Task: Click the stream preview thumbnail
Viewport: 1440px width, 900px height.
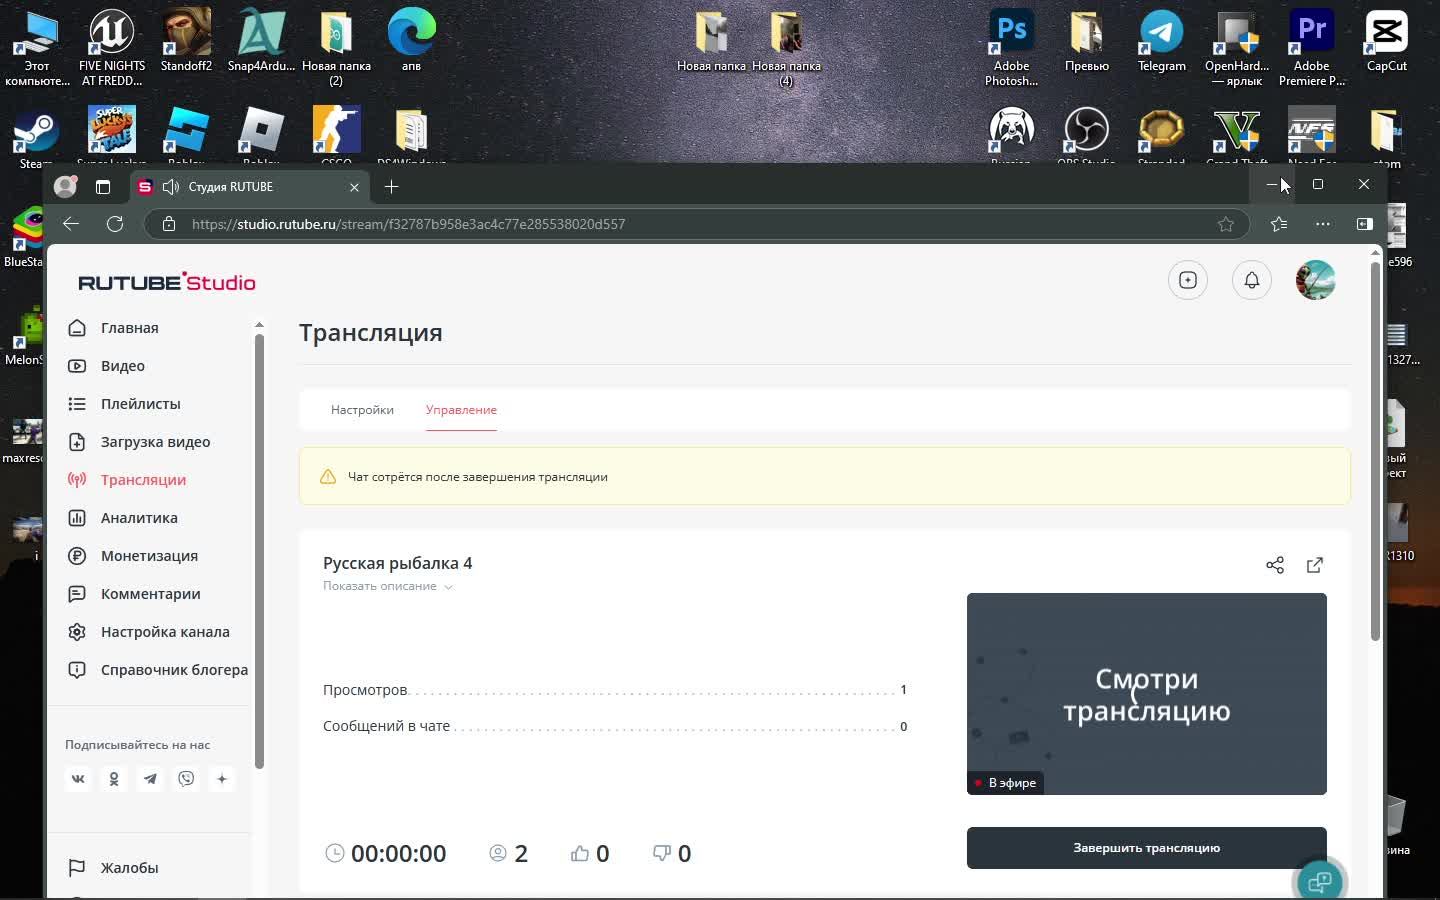Action: click(x=1146, y=694)
